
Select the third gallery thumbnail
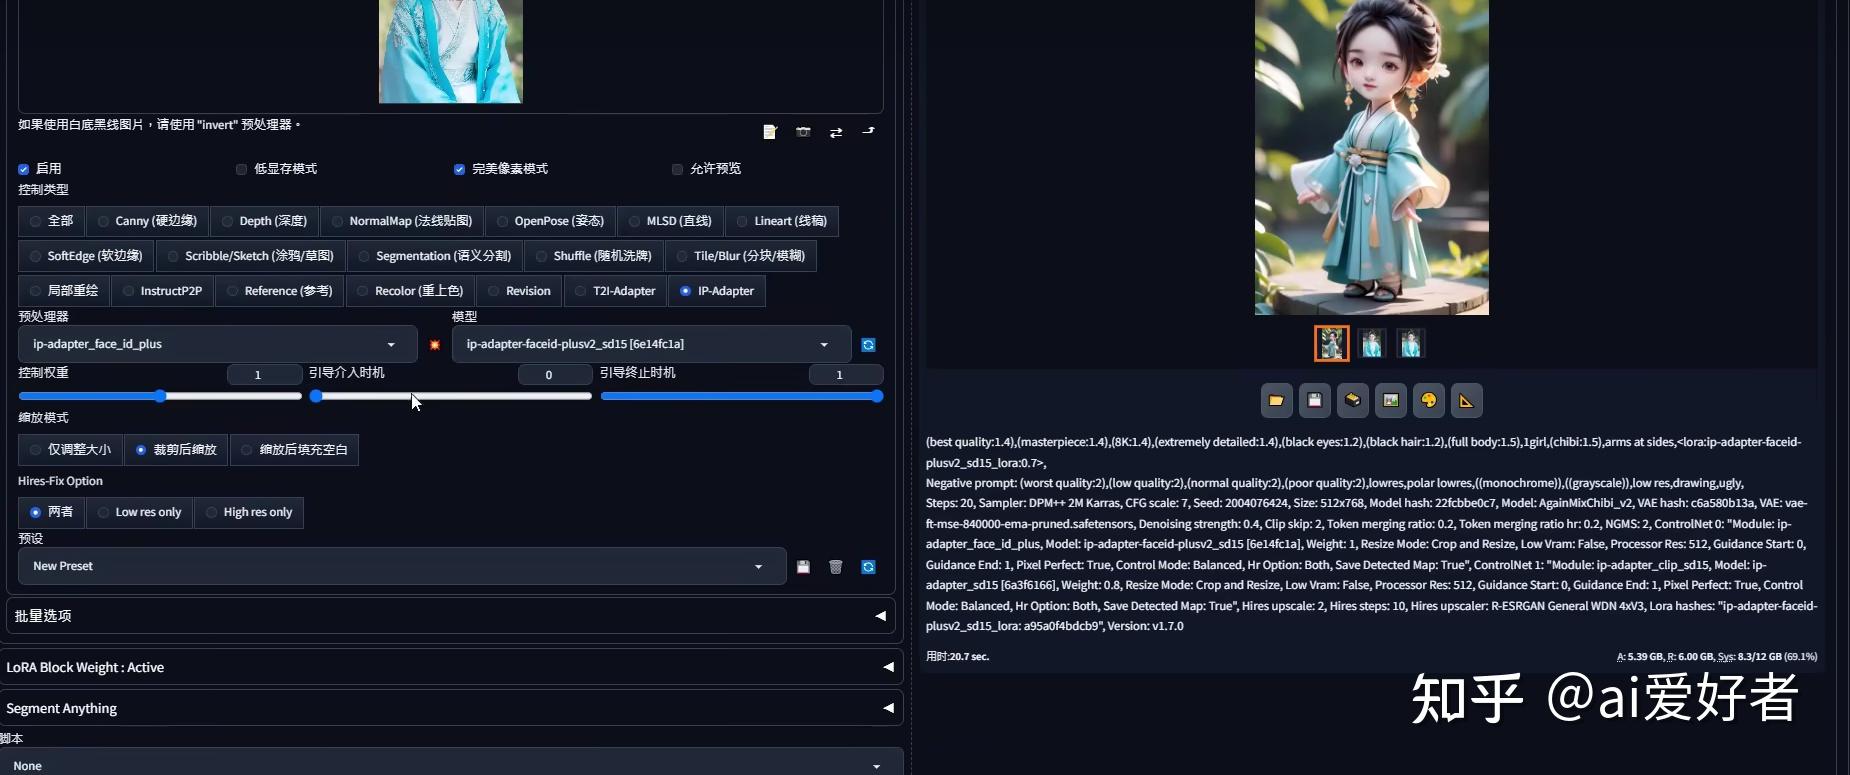[1410, 343]
